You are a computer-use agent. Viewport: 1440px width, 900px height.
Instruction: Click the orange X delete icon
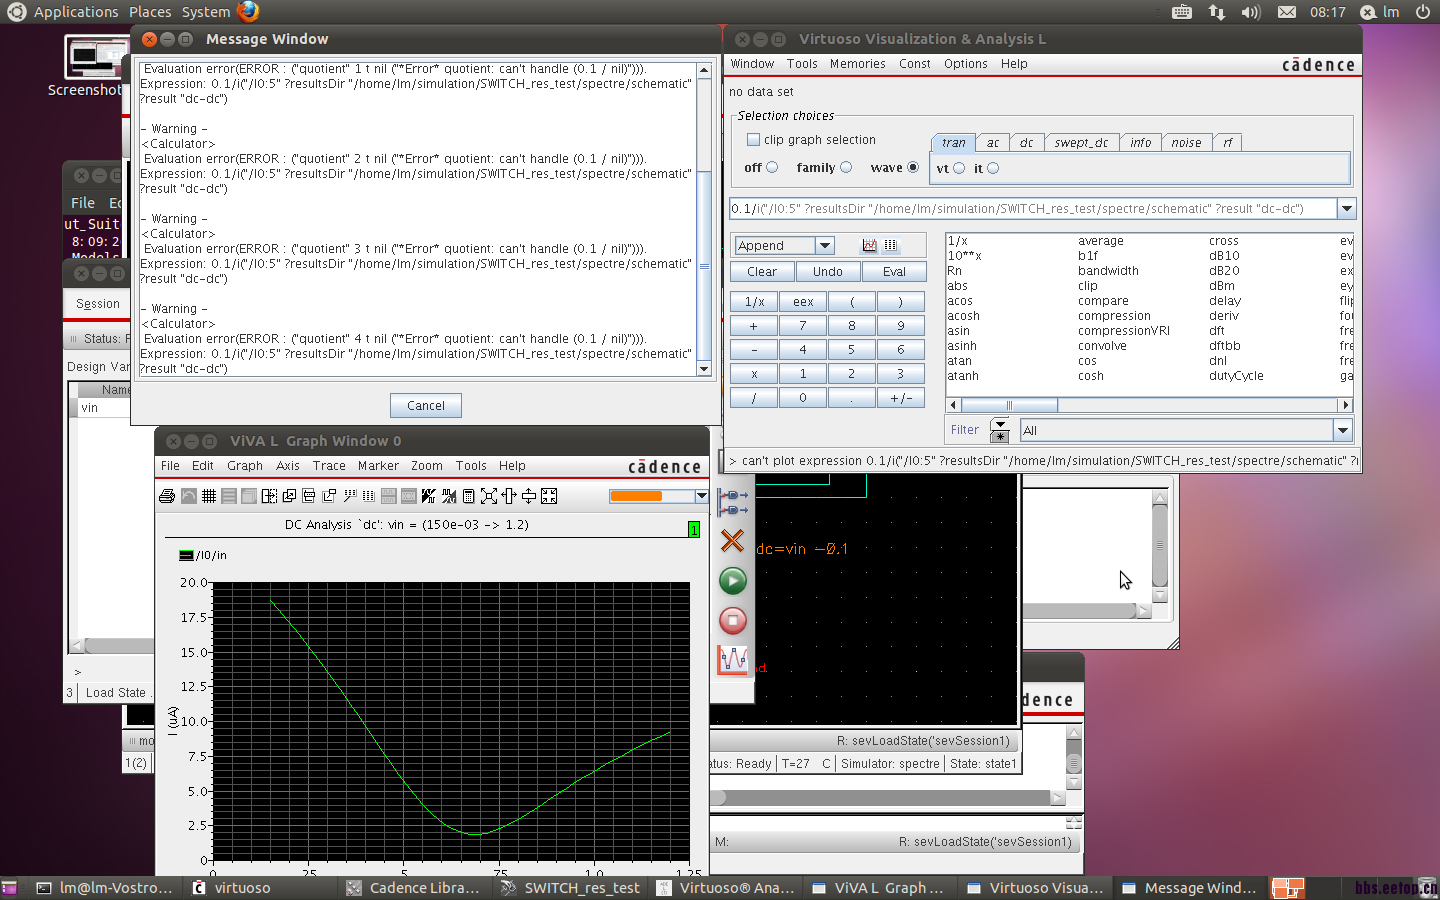[x=733, y=541]
